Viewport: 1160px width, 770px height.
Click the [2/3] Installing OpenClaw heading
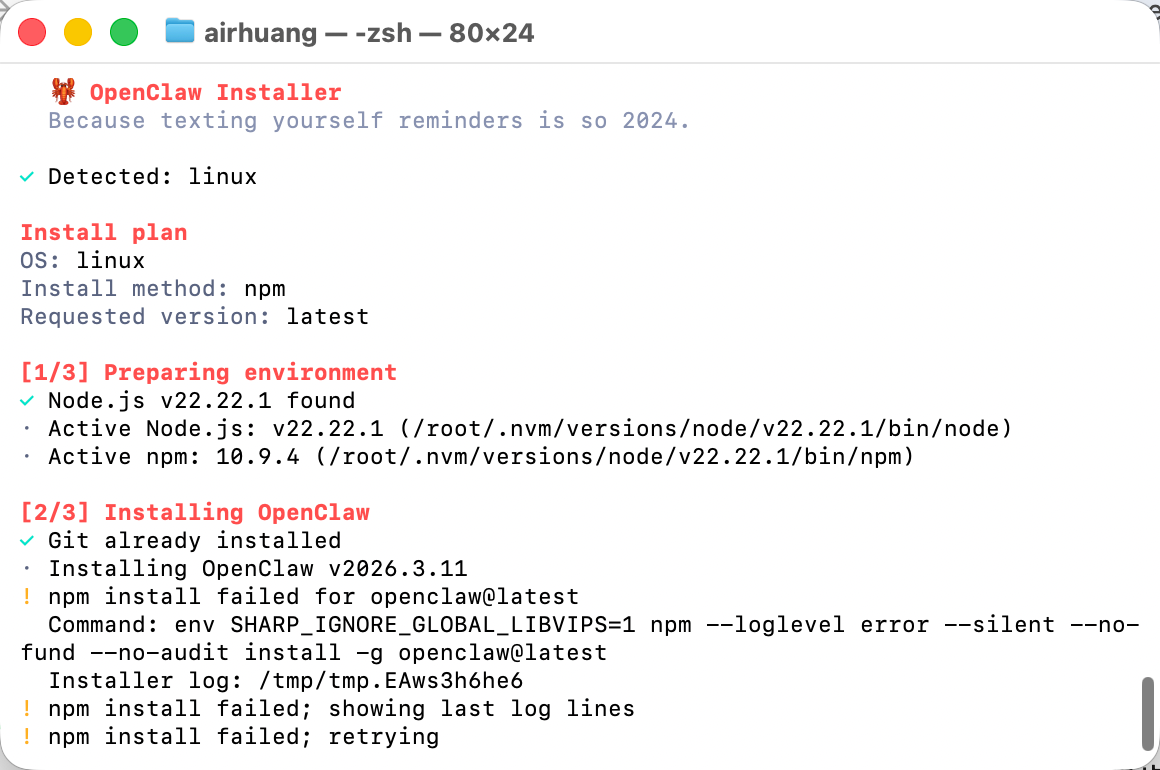[x=195, y=513]
